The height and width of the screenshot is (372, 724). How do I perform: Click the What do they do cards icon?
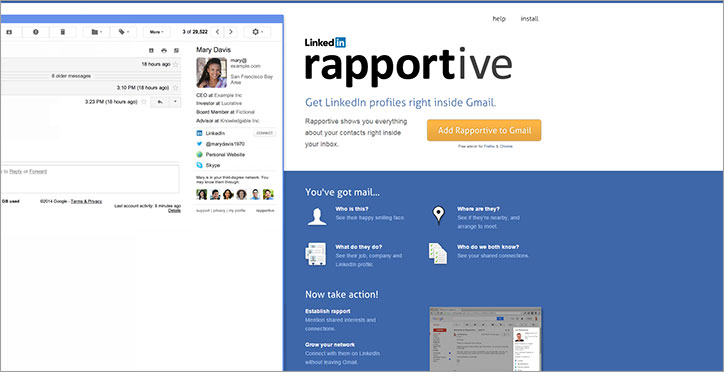[x=316, y=254]
